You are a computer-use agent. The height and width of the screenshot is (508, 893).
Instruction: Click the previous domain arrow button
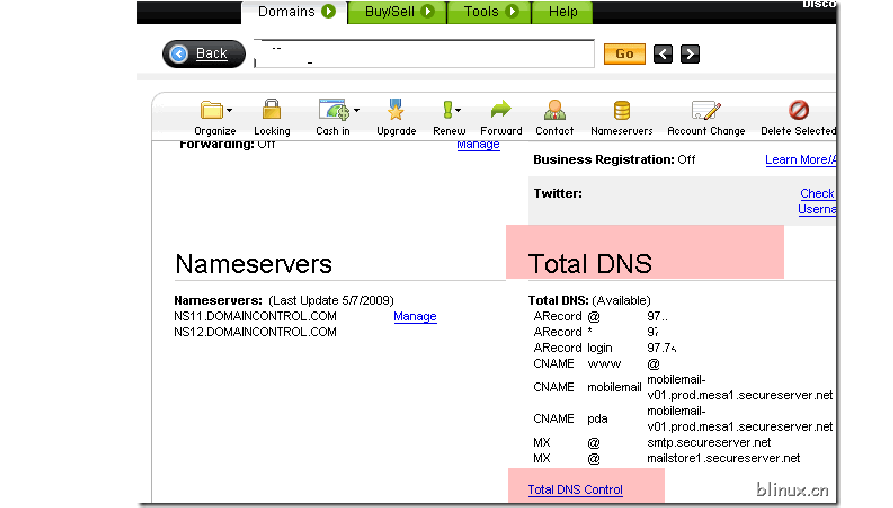(x=664, y=54)
